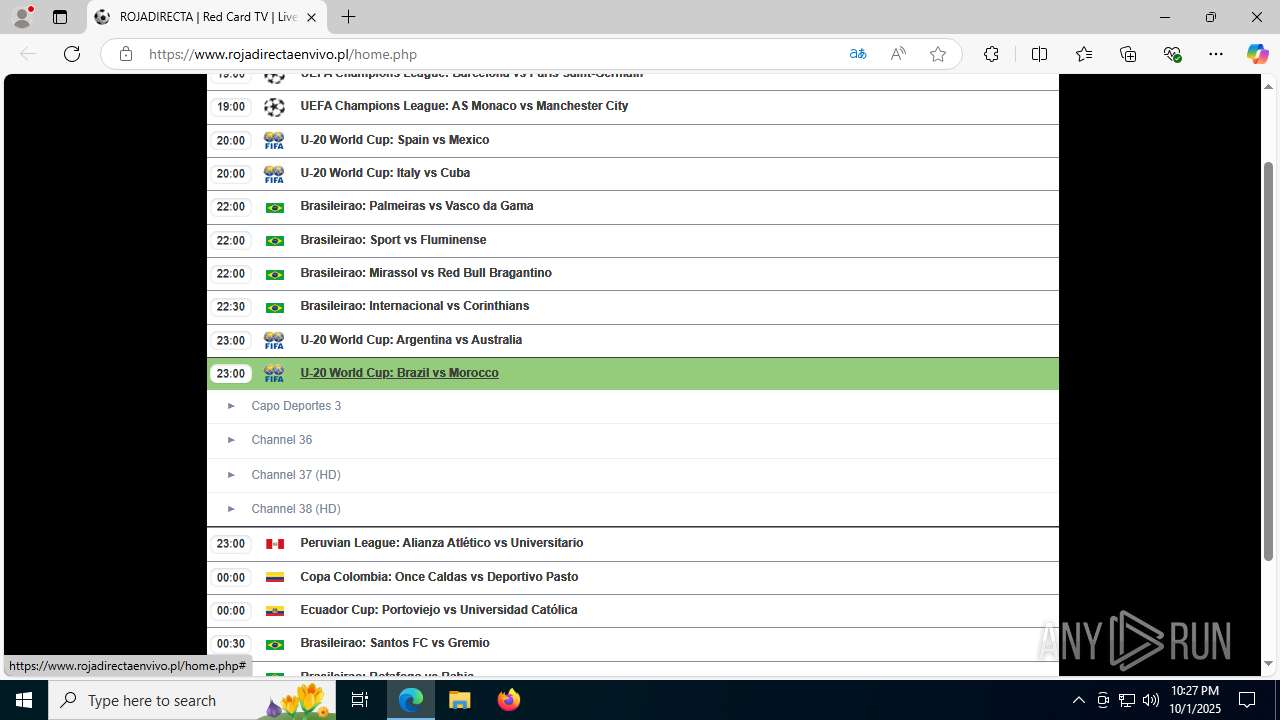Play the Channel 38 (HD) stream
Viewport: 1280px width, 720px height.
(x=296, y=509)
